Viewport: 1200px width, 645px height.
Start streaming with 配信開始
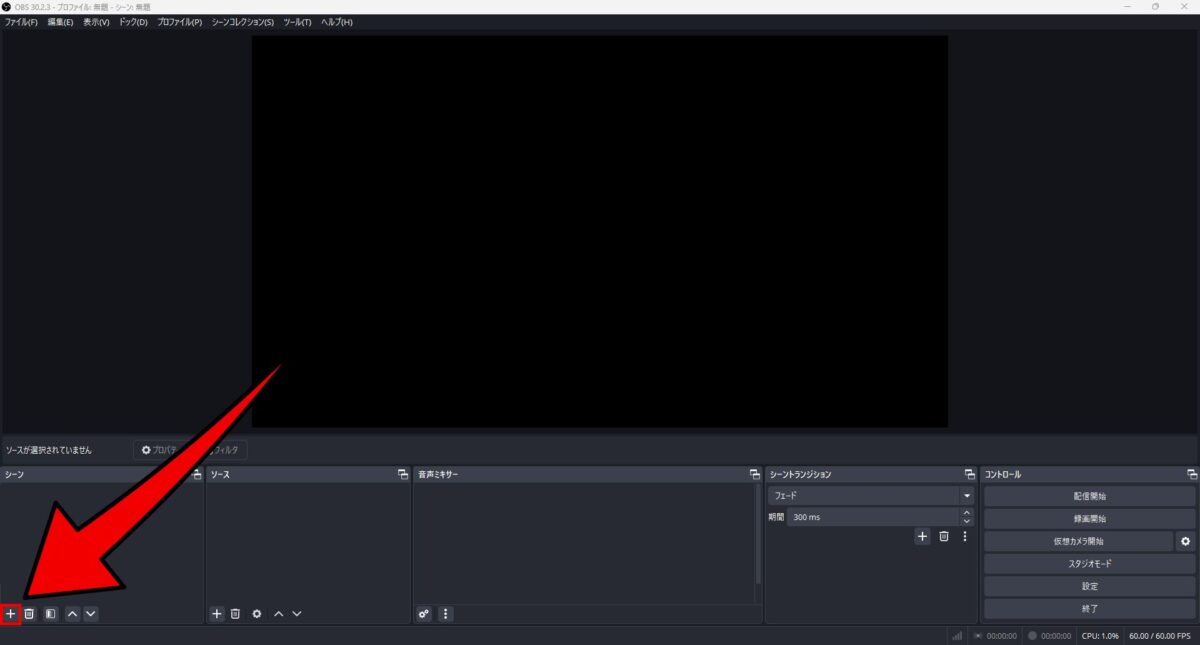1088,495
